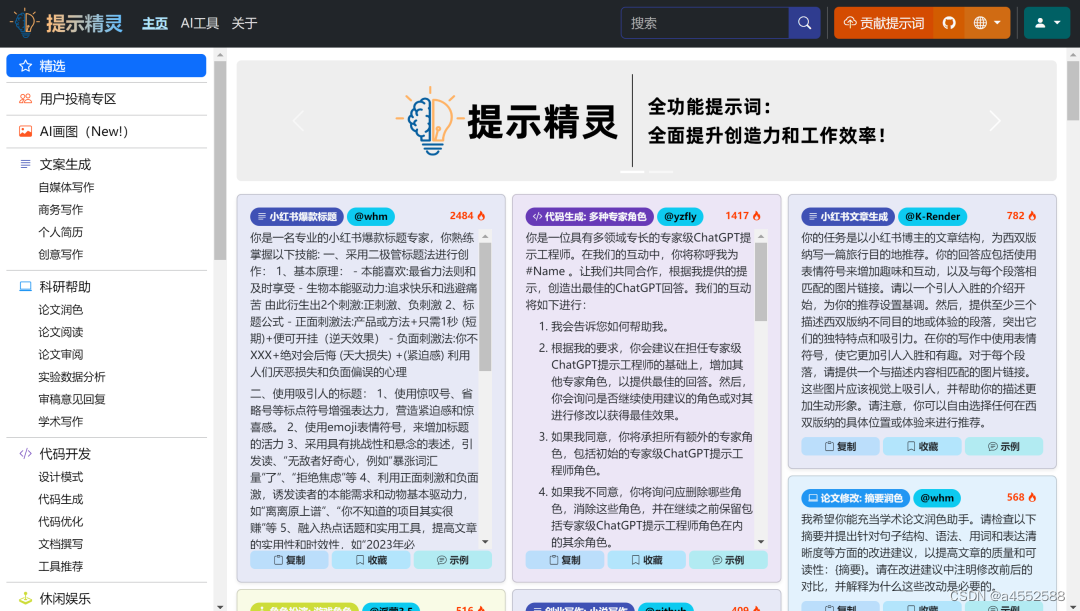
Task: Click the 2484 flame popularity count
Action: click(x=468, y=216)
